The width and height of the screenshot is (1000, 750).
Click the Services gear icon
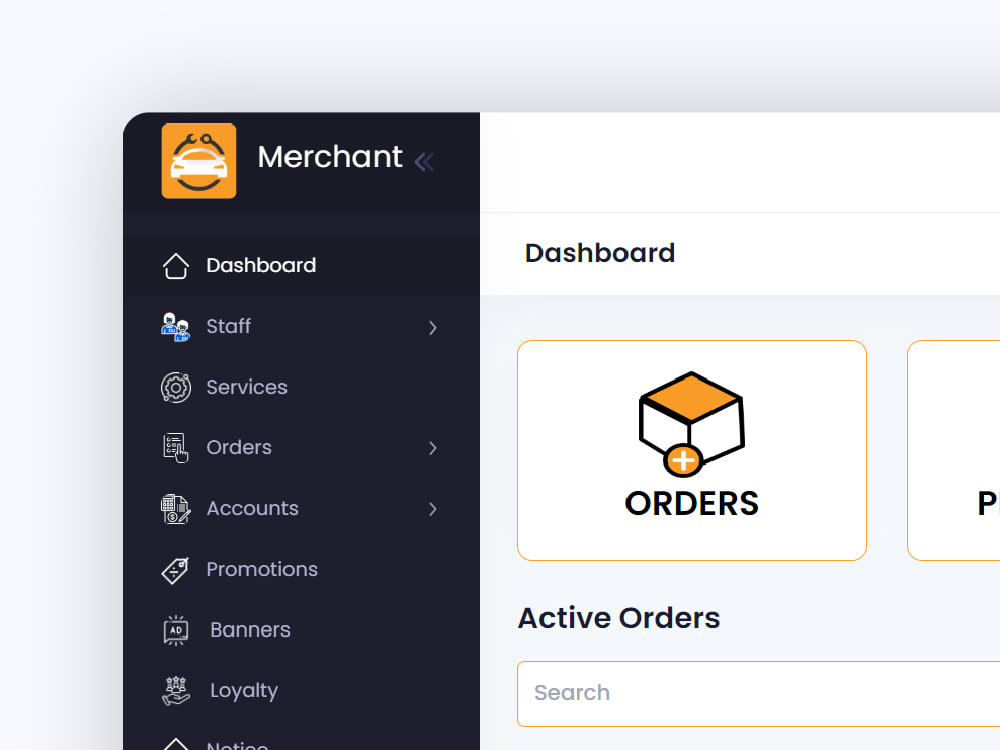[x=175, y=387]
